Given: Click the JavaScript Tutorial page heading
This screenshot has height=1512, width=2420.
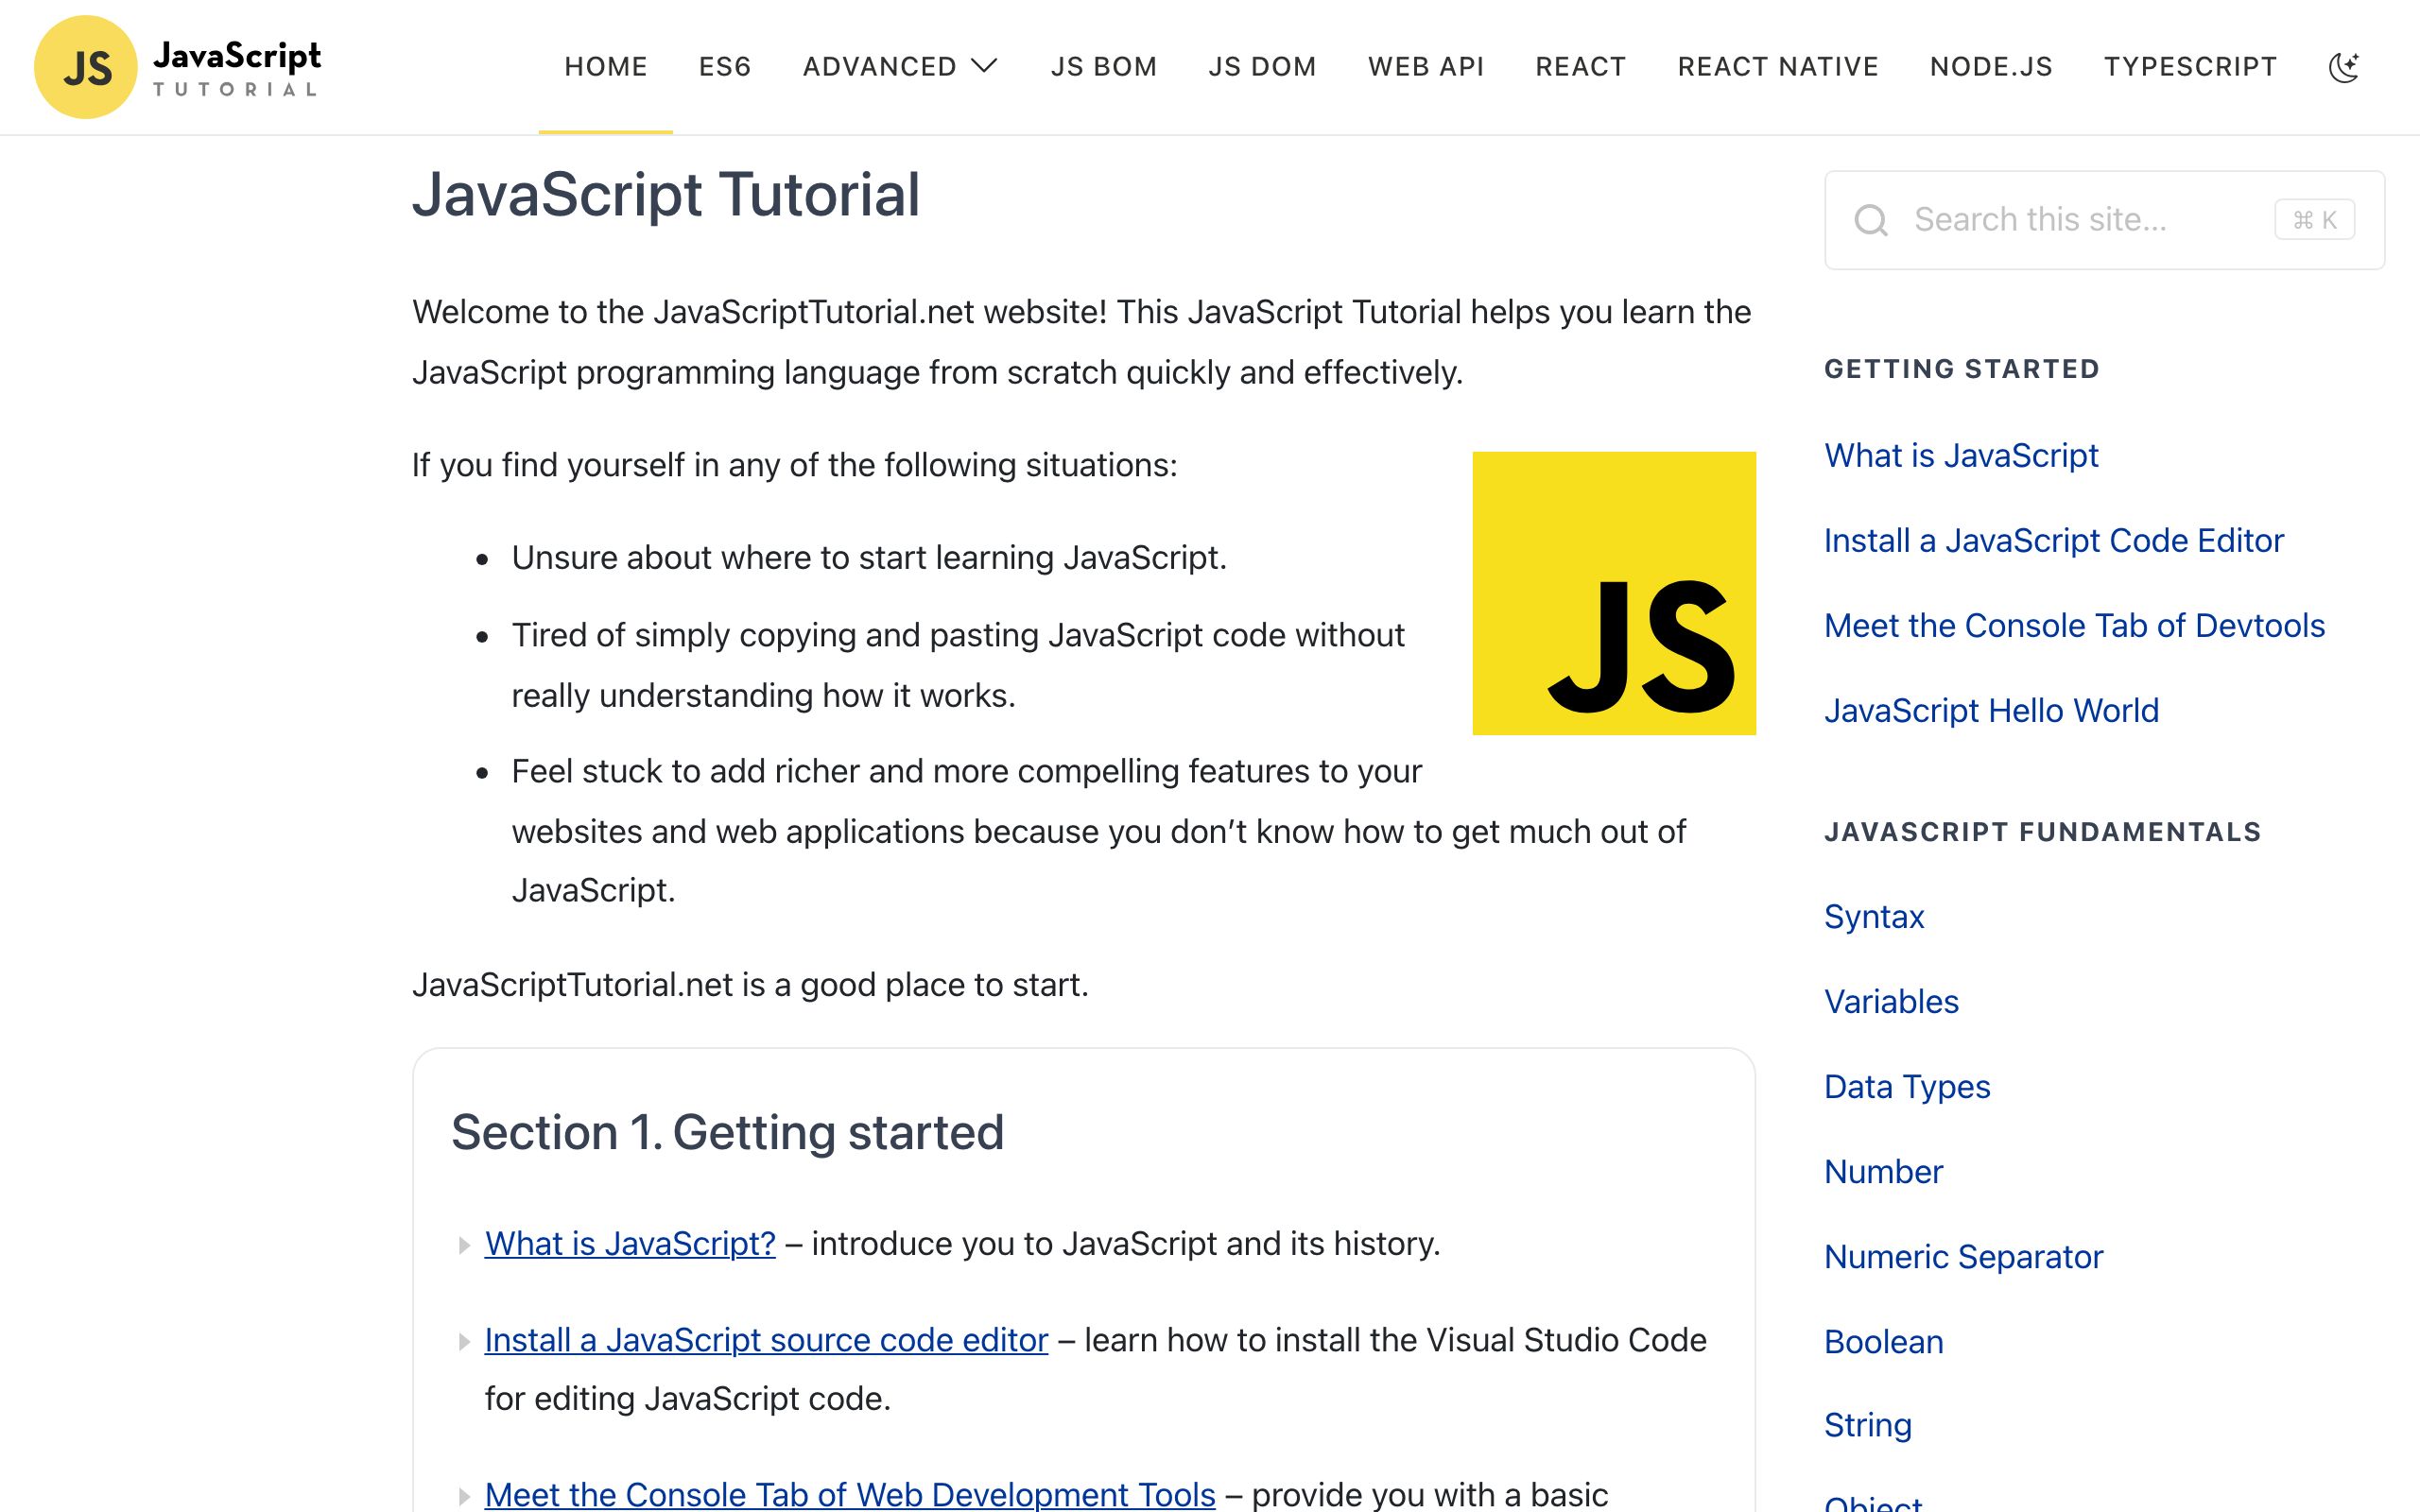Looking at the screenshot, I should (666, 194).
